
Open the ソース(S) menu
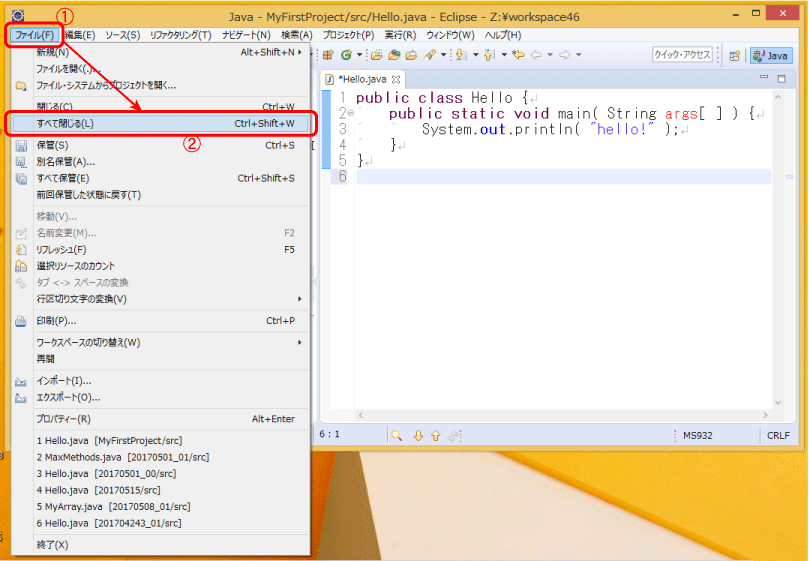click(x=123, y=35)
